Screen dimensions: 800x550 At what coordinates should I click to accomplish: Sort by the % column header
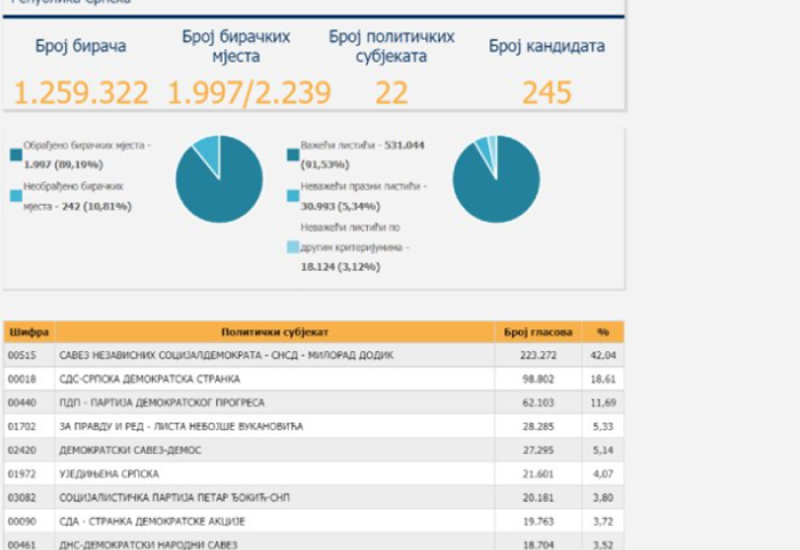(603, 332)
